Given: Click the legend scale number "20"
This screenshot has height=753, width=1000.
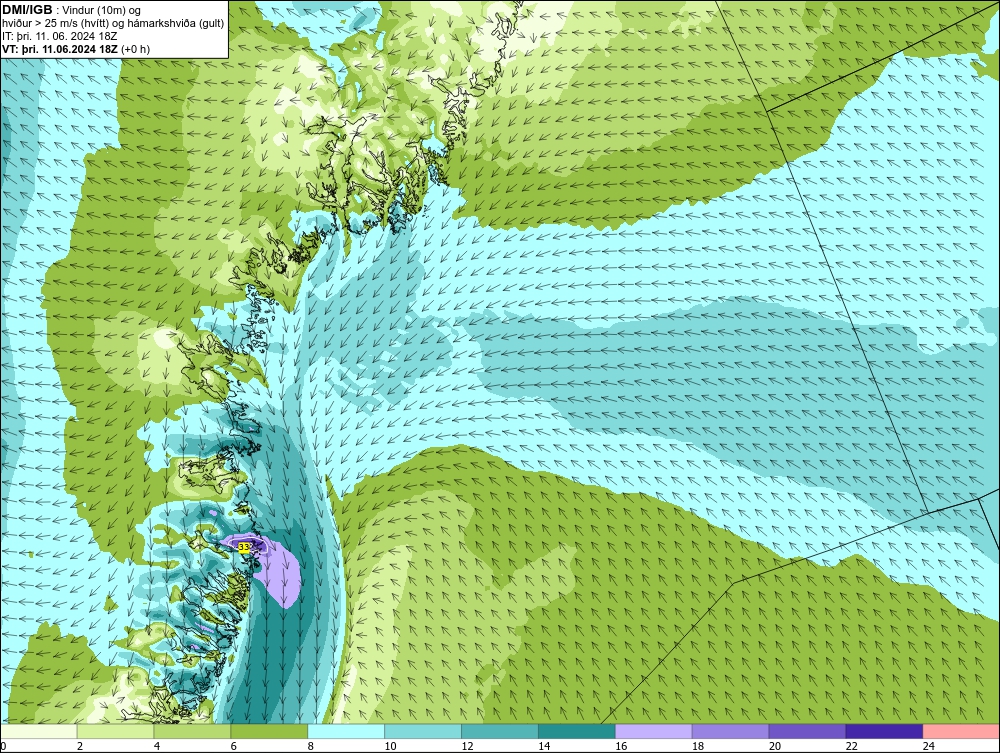Looking at the screenshot, I should (775, 746).
